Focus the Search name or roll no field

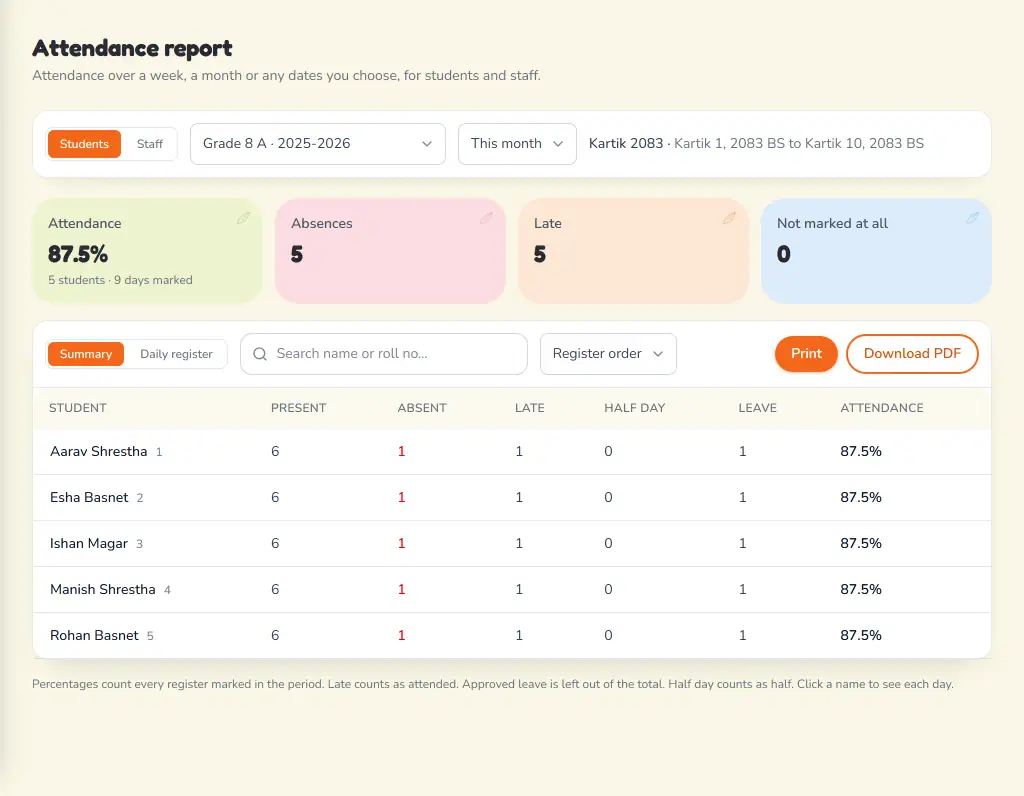click(384, 354)
